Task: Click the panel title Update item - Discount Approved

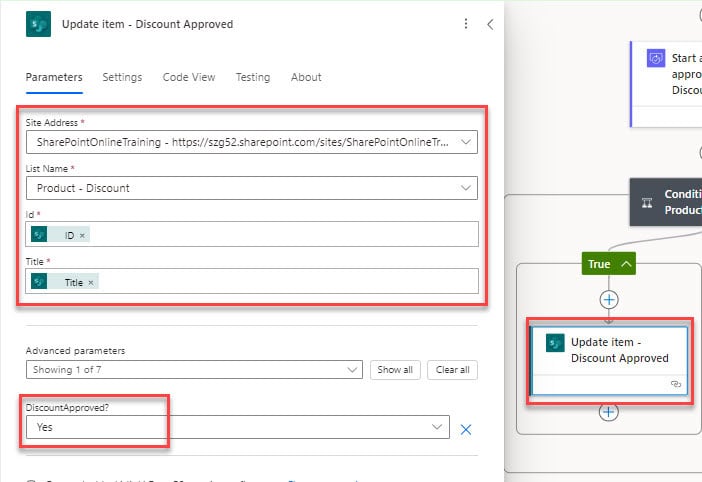Action: click(147, 24)
